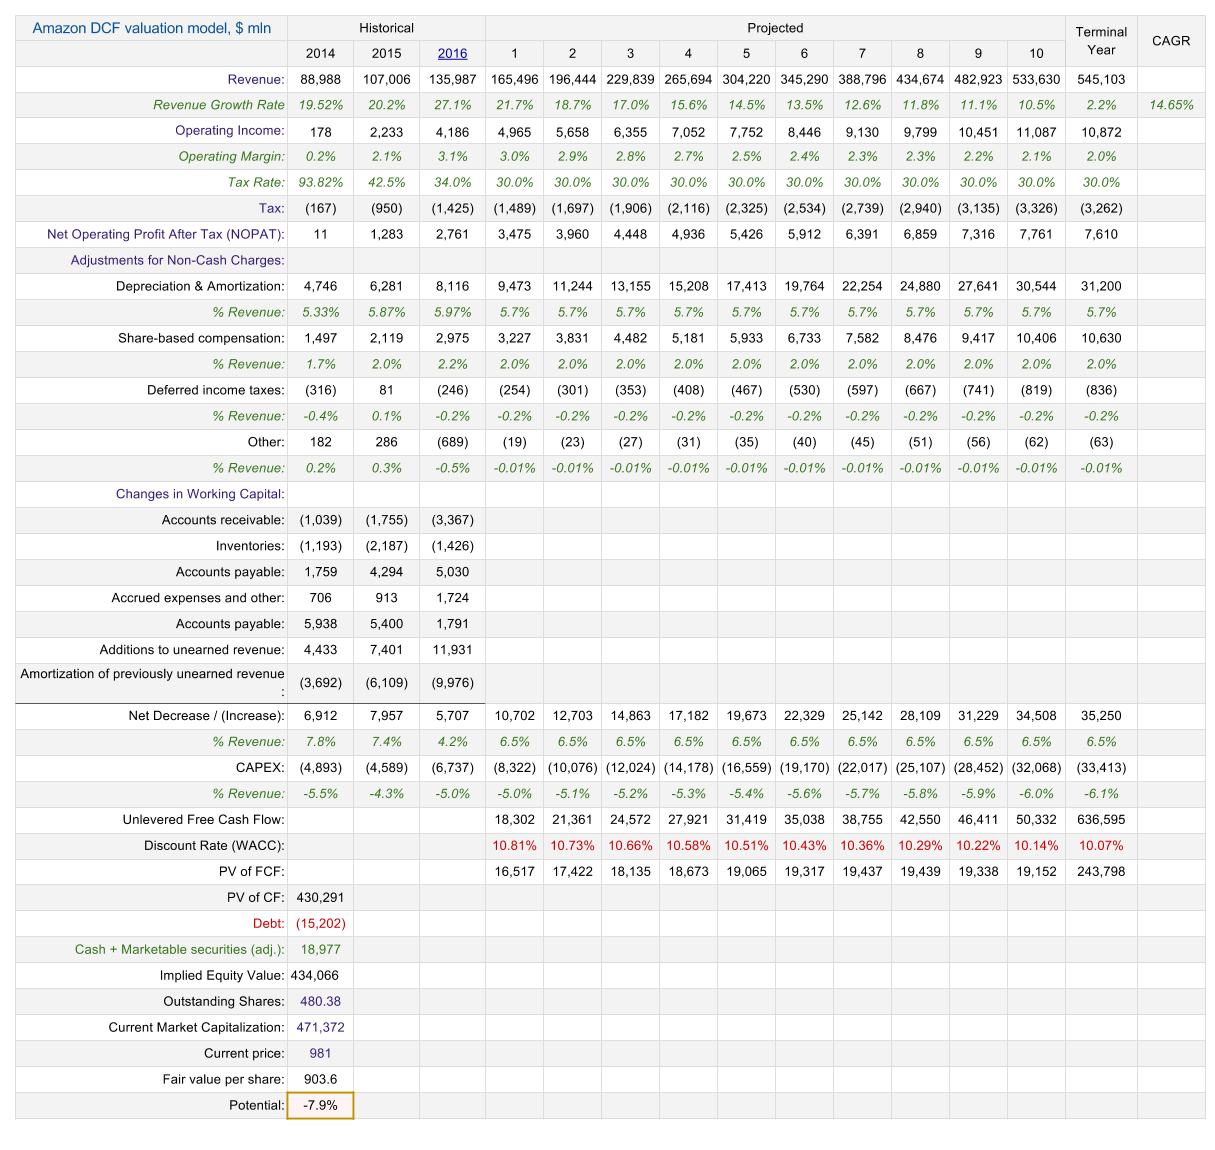This screenshot has height=1150, width=1215.
Task: Click the Terminal Year column header
Action: pyautogui.click(x=1101, y=41)
